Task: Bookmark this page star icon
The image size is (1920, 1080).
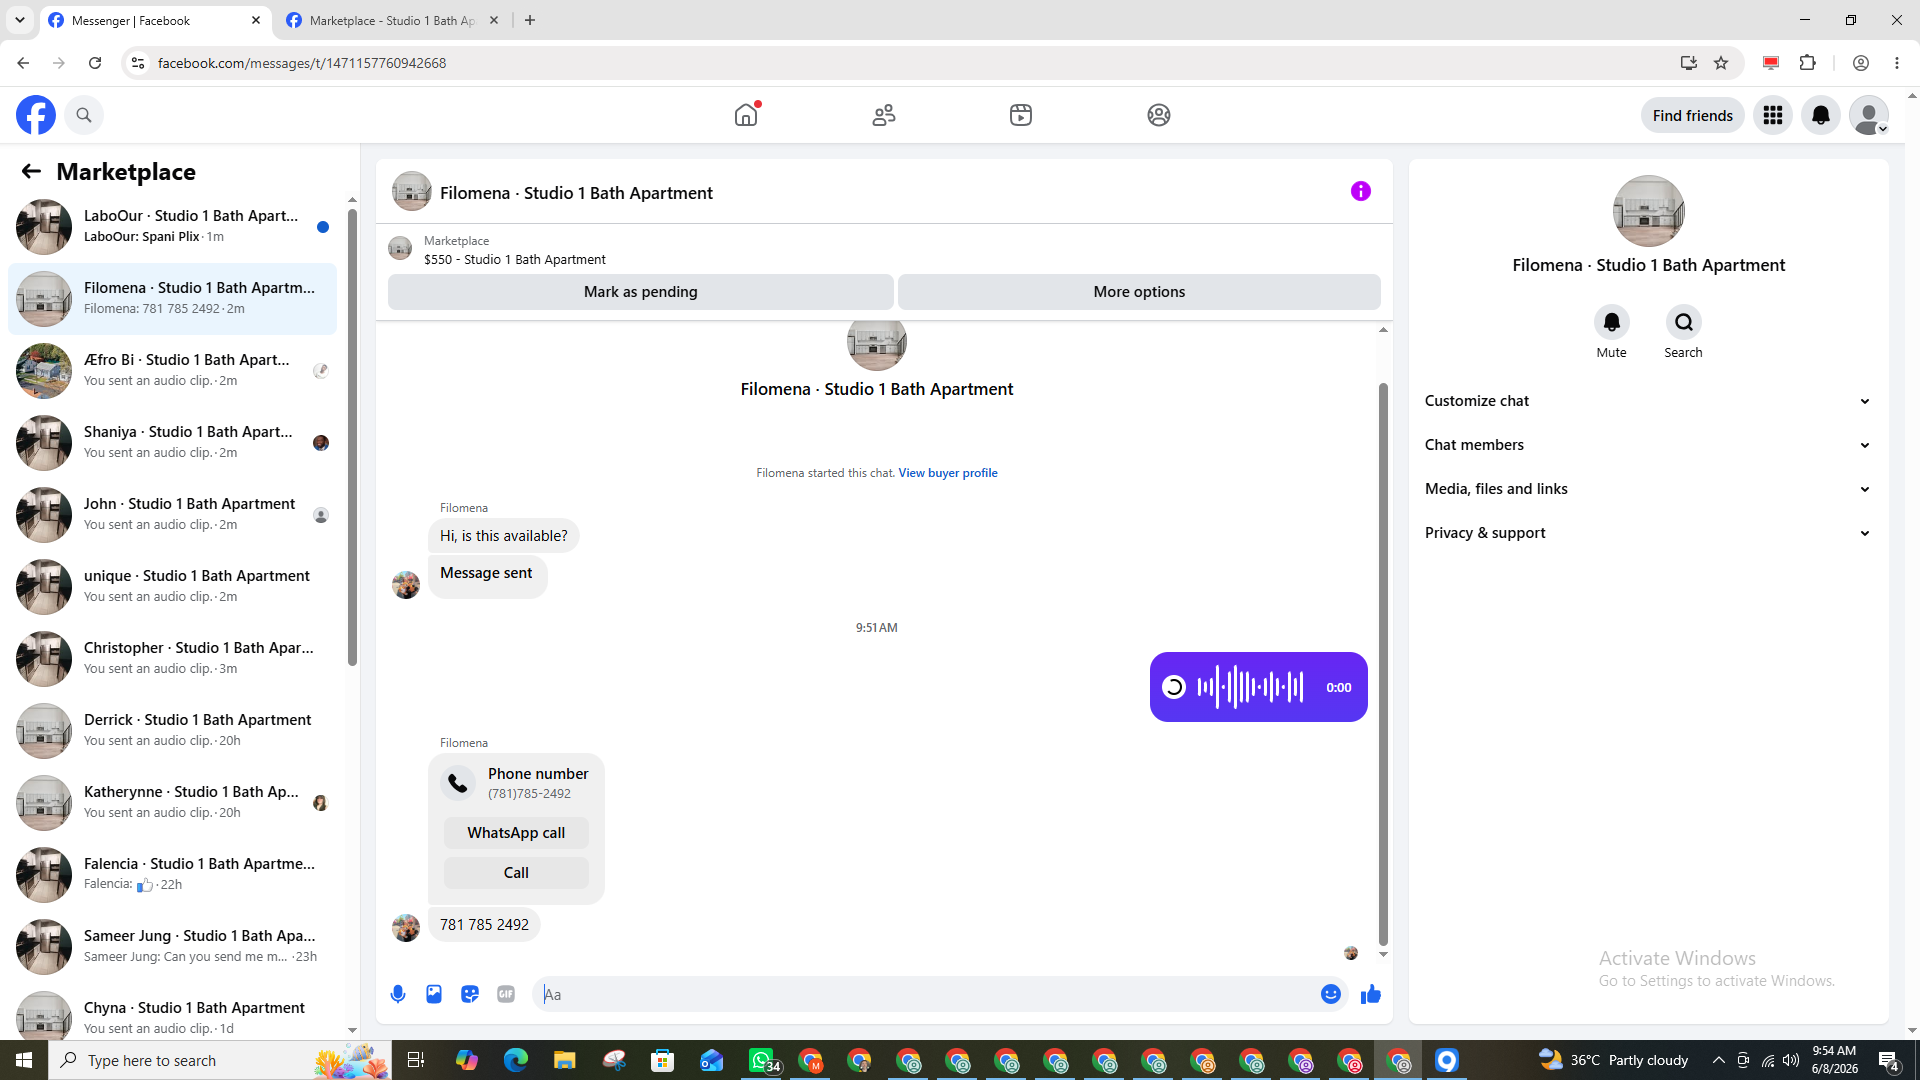Action: (x=1721, y=63)
